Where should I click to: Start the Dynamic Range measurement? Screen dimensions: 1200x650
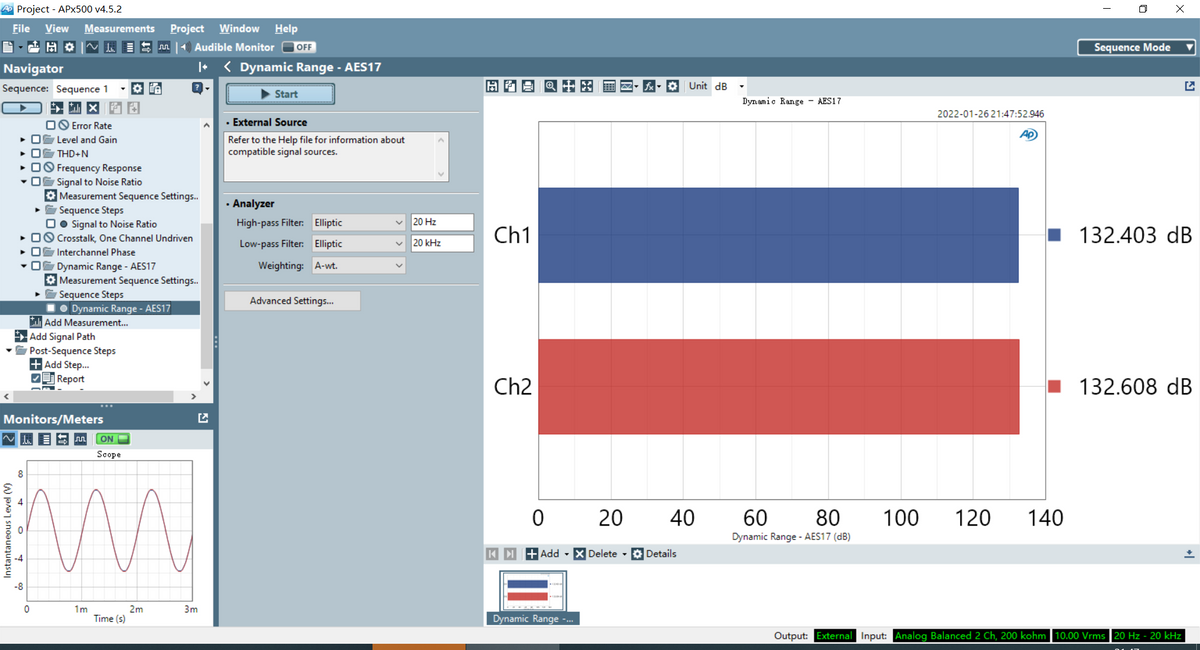(280, 94)
